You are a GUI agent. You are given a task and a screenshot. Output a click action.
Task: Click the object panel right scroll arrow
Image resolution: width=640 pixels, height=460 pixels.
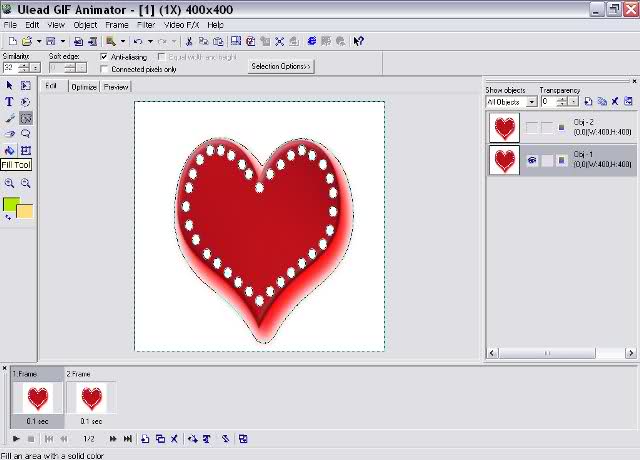tap(631, 353)
